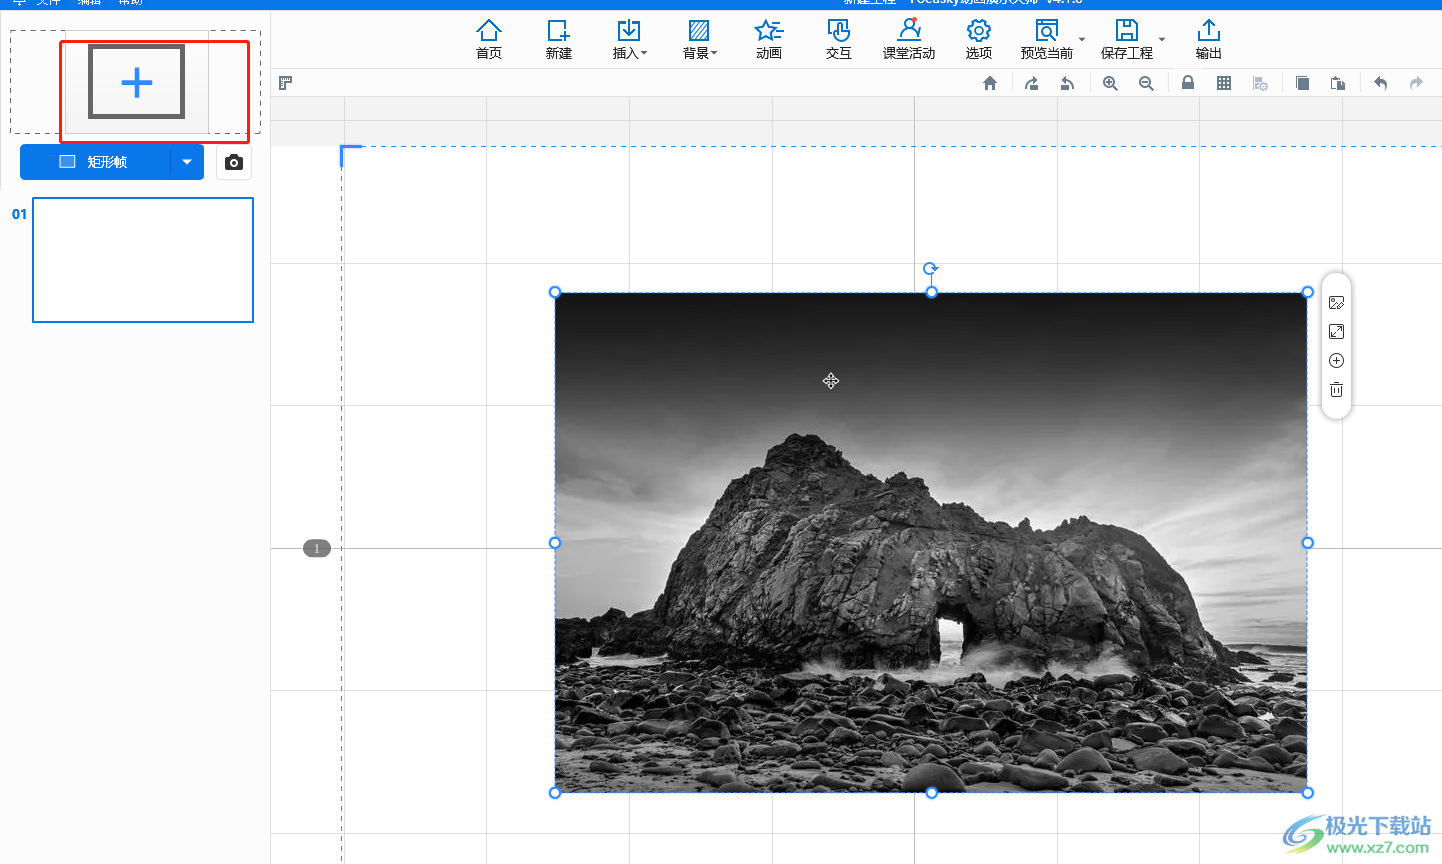Select frame 01 thumbnail
This screenshot has height=864, width=1442.
pyautogui.click(x=143, y=260)
